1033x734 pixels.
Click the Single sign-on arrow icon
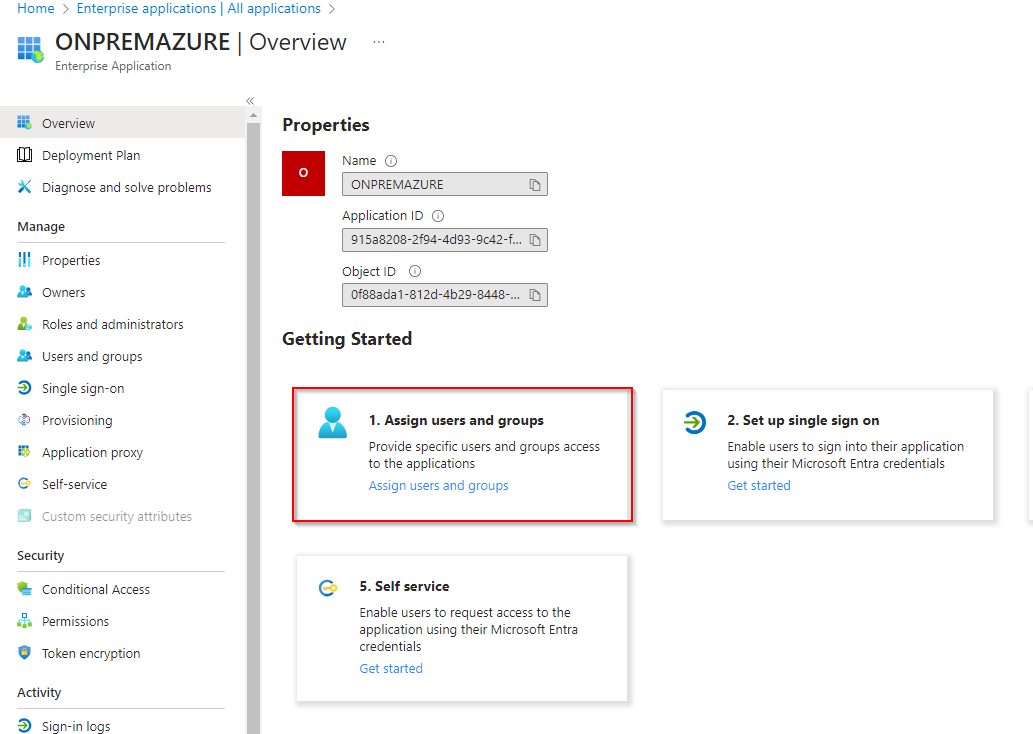pos(24,387)
